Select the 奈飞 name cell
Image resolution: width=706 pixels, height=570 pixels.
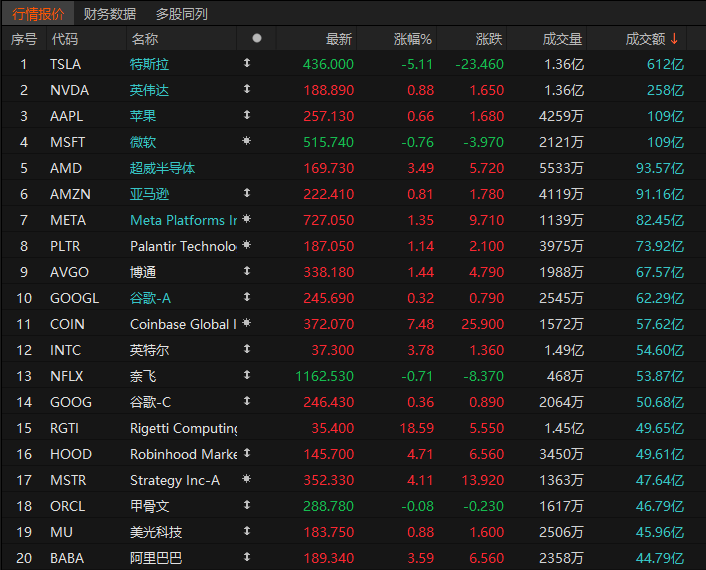pyautogui.click(x=143, y=376)
